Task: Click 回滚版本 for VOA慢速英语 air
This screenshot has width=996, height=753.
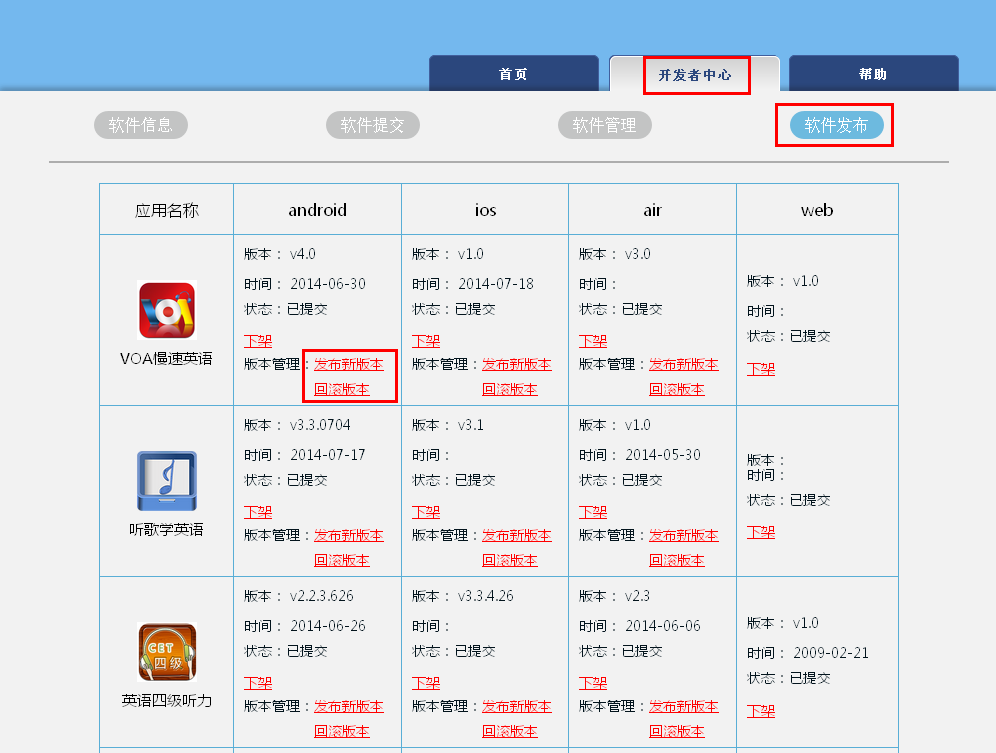Action: coord(676,390)
